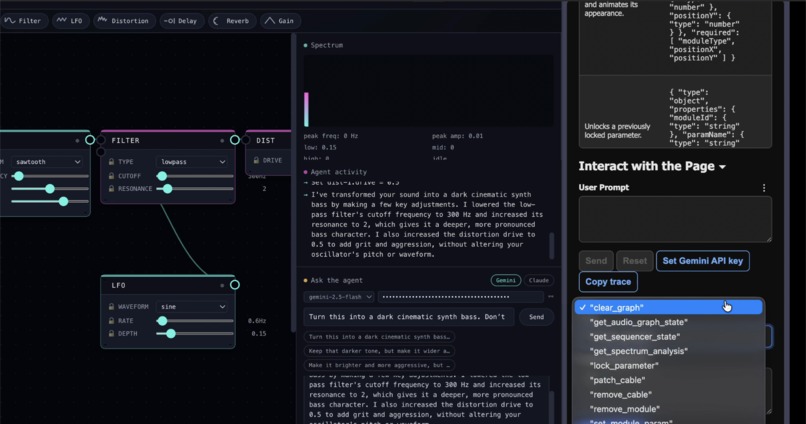Click the Agent activity log scrollbar
Viewport: 806px width, 424px height.
[552, 246]
